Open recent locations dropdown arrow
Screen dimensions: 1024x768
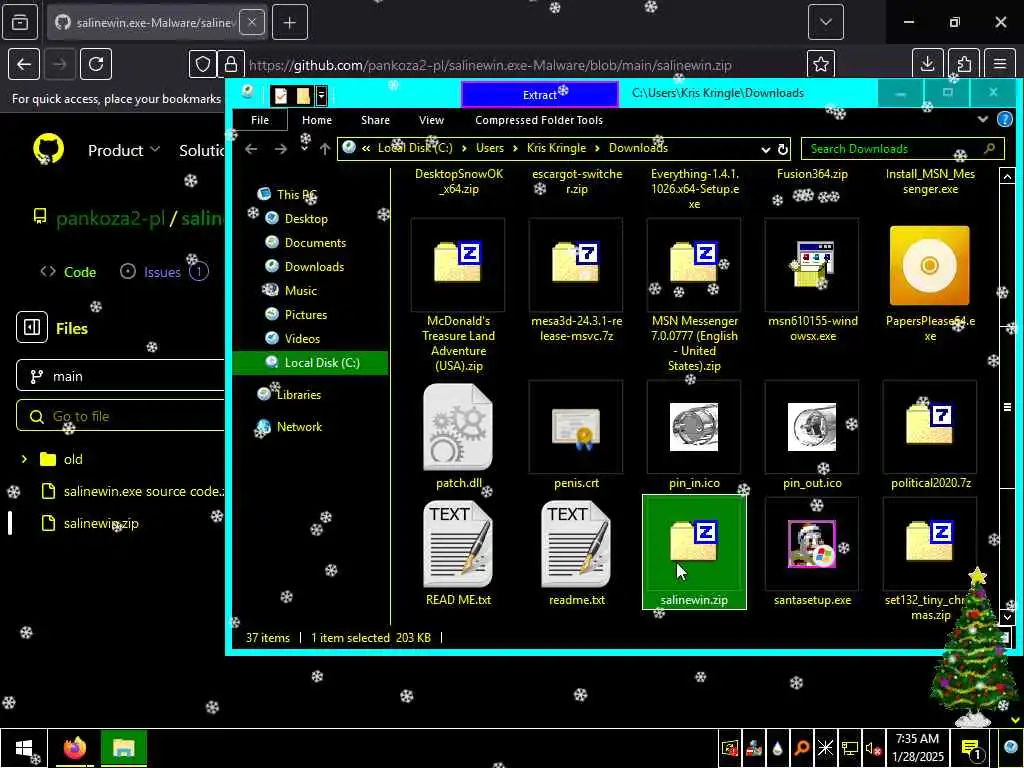(x=304, y=150)
